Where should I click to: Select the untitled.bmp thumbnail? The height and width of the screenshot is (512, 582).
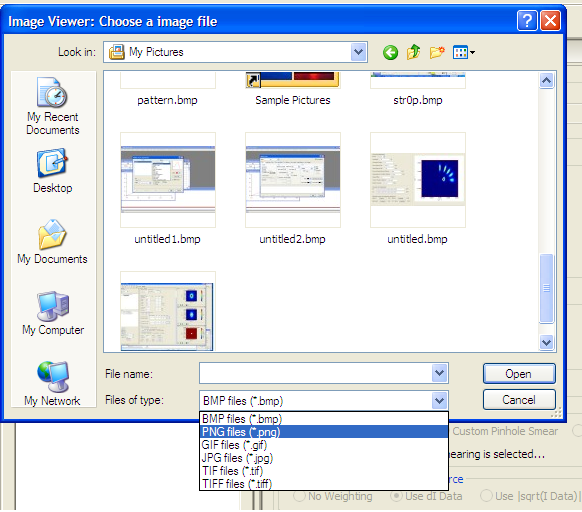tap(418, 180)
